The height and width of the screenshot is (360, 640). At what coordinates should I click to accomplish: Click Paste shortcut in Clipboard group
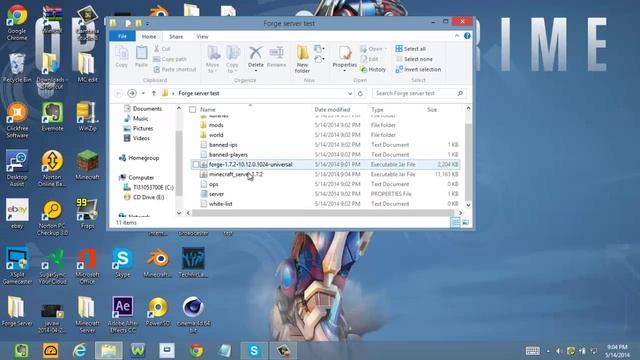click(x=175, y=70)
